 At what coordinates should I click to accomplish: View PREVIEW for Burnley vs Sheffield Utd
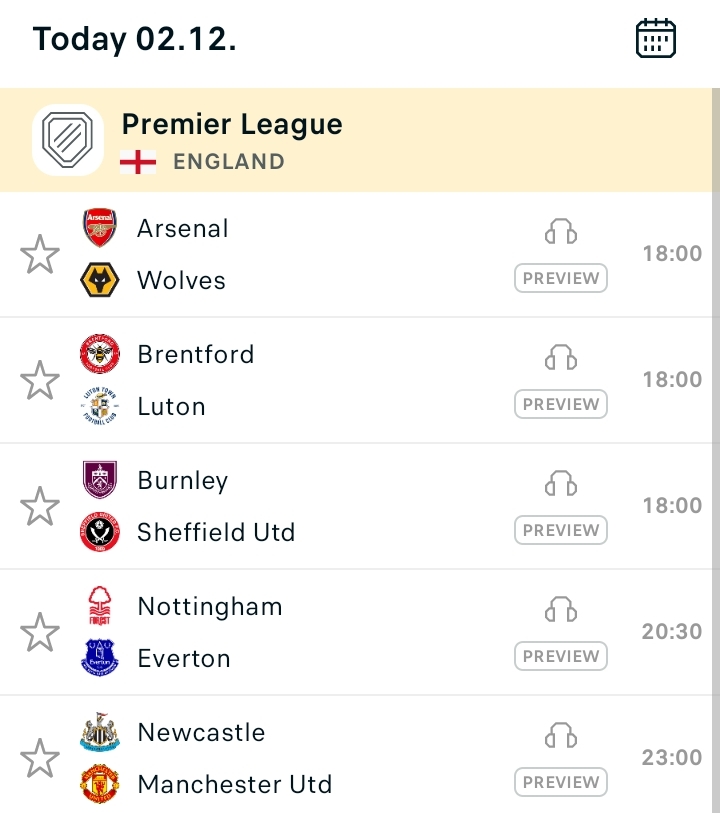[561, 530]
